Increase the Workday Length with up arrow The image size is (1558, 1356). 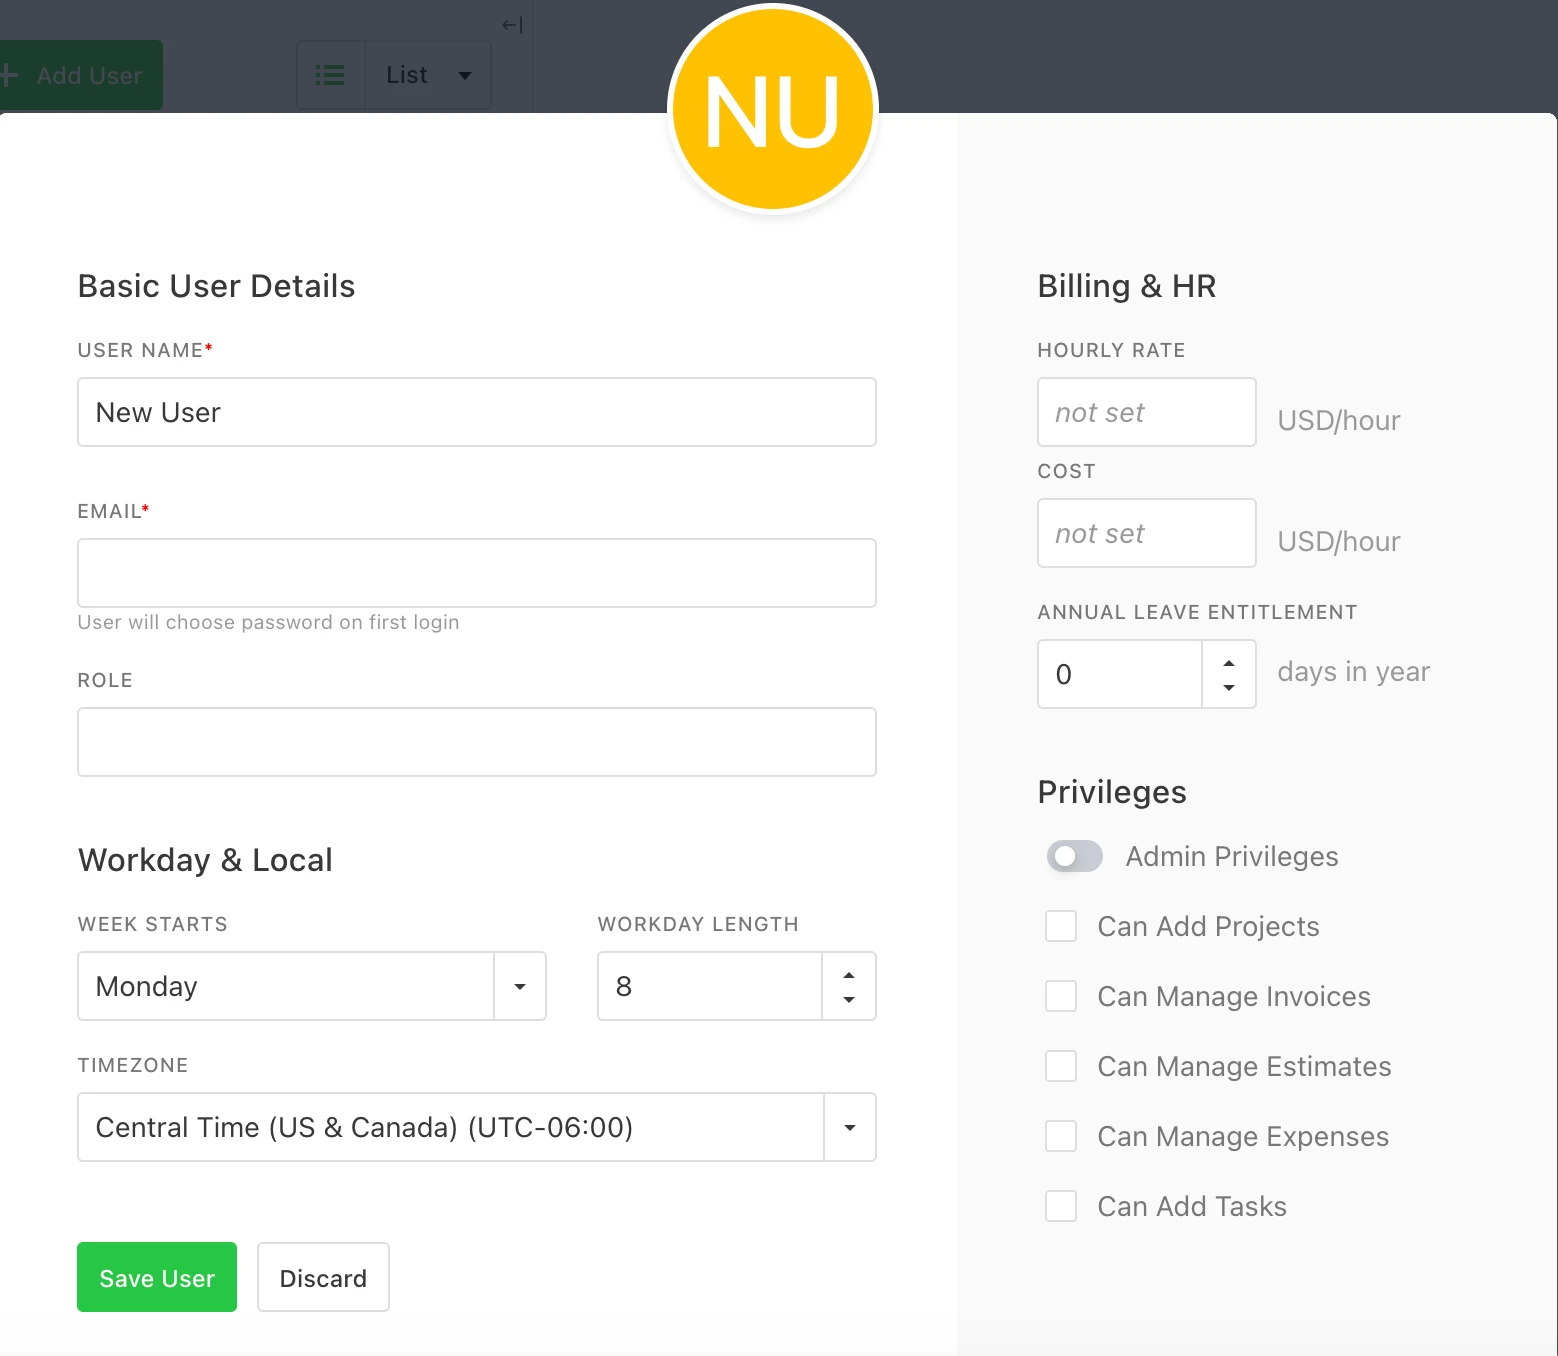coord(849,975)
